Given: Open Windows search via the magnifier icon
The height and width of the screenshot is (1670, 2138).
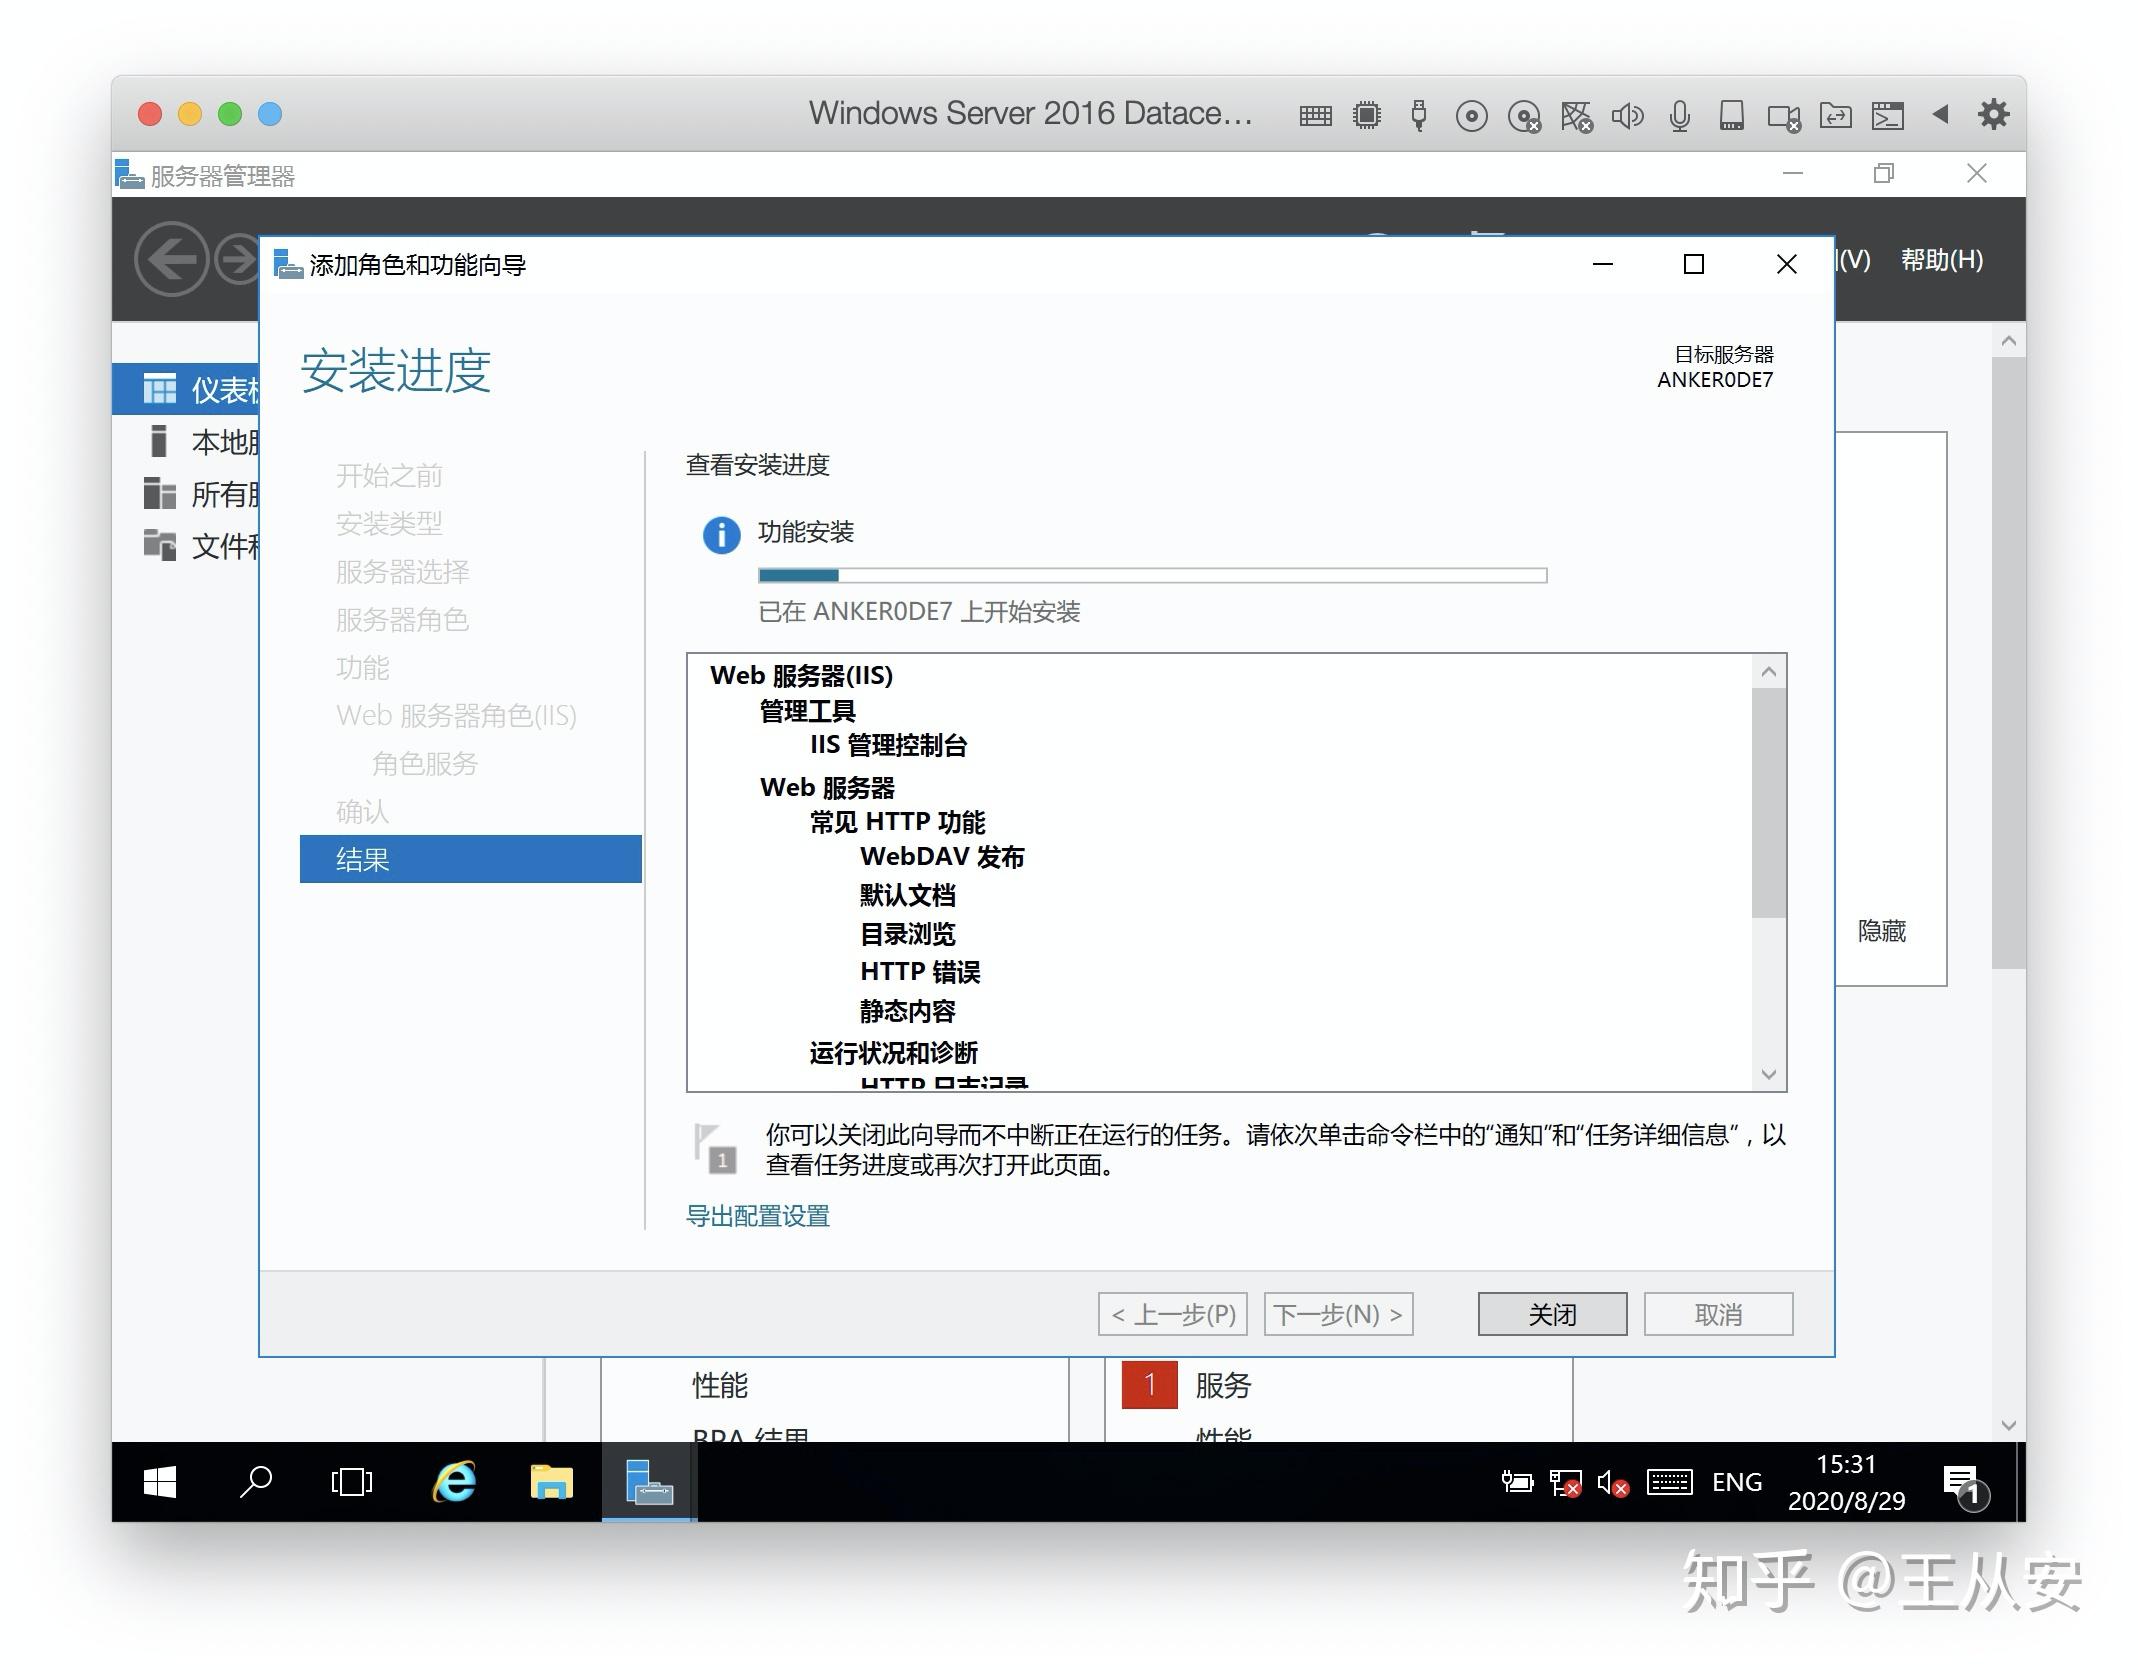Looking at the screenshot, I should (256, 1482).
